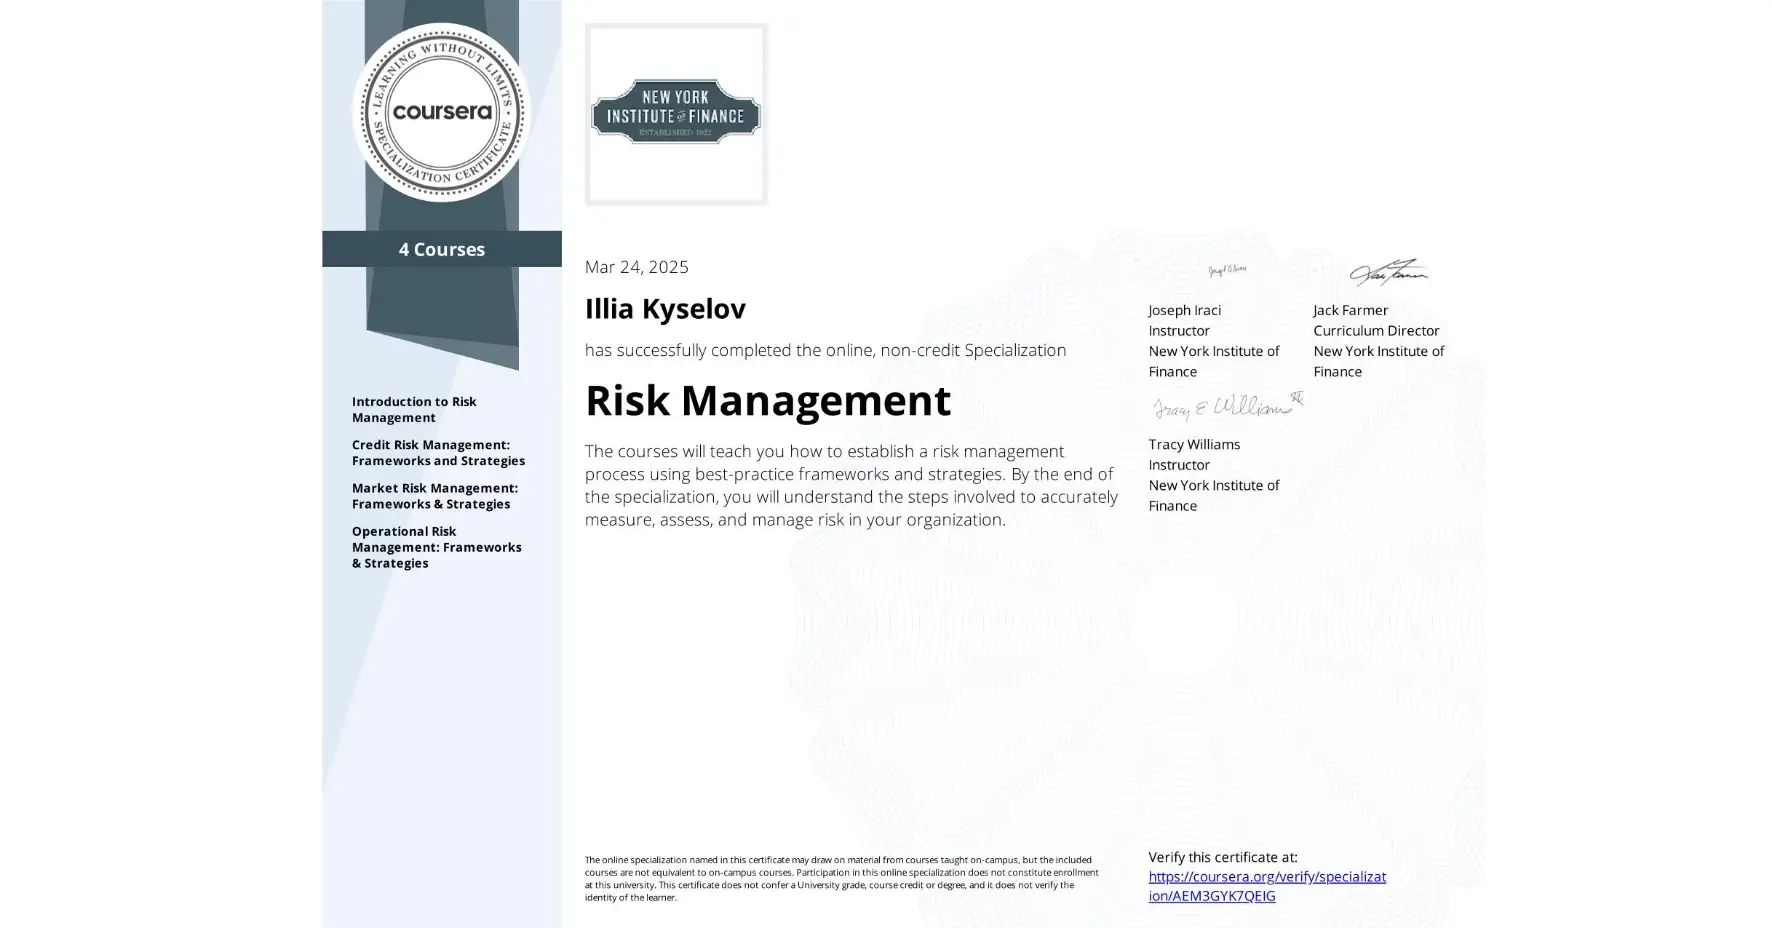
Task: Select the Operational Risk Management: Frameworks & Strategies entry
Action: click(x=436, y=547)
